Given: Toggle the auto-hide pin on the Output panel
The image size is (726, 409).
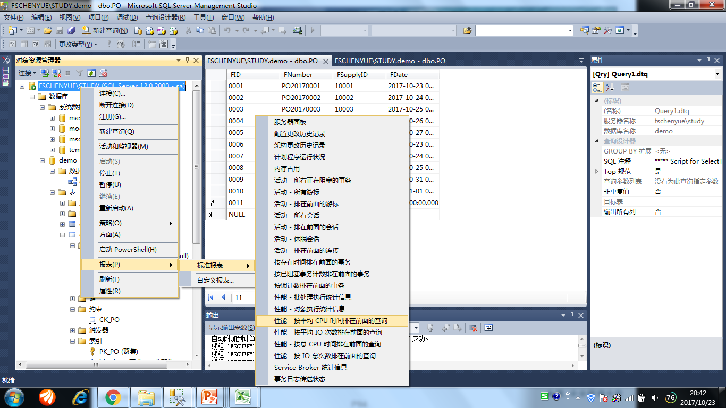Looking at the screenshot, I should click(x=572, y=315).
